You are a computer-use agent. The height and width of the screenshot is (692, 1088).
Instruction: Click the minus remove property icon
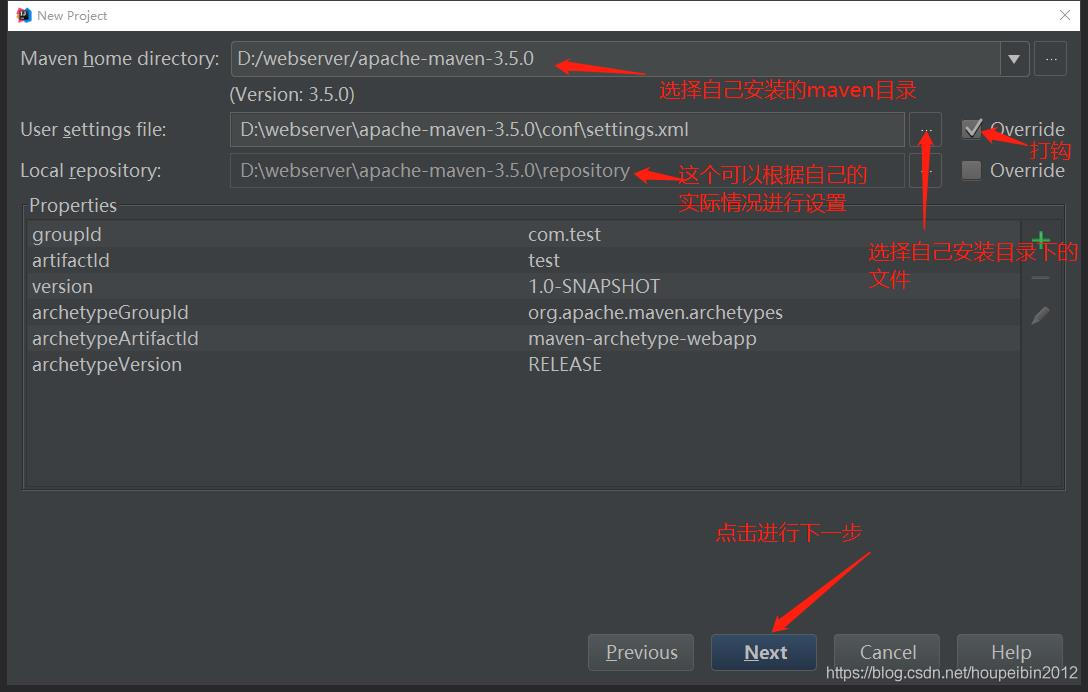coord(1040,278)
